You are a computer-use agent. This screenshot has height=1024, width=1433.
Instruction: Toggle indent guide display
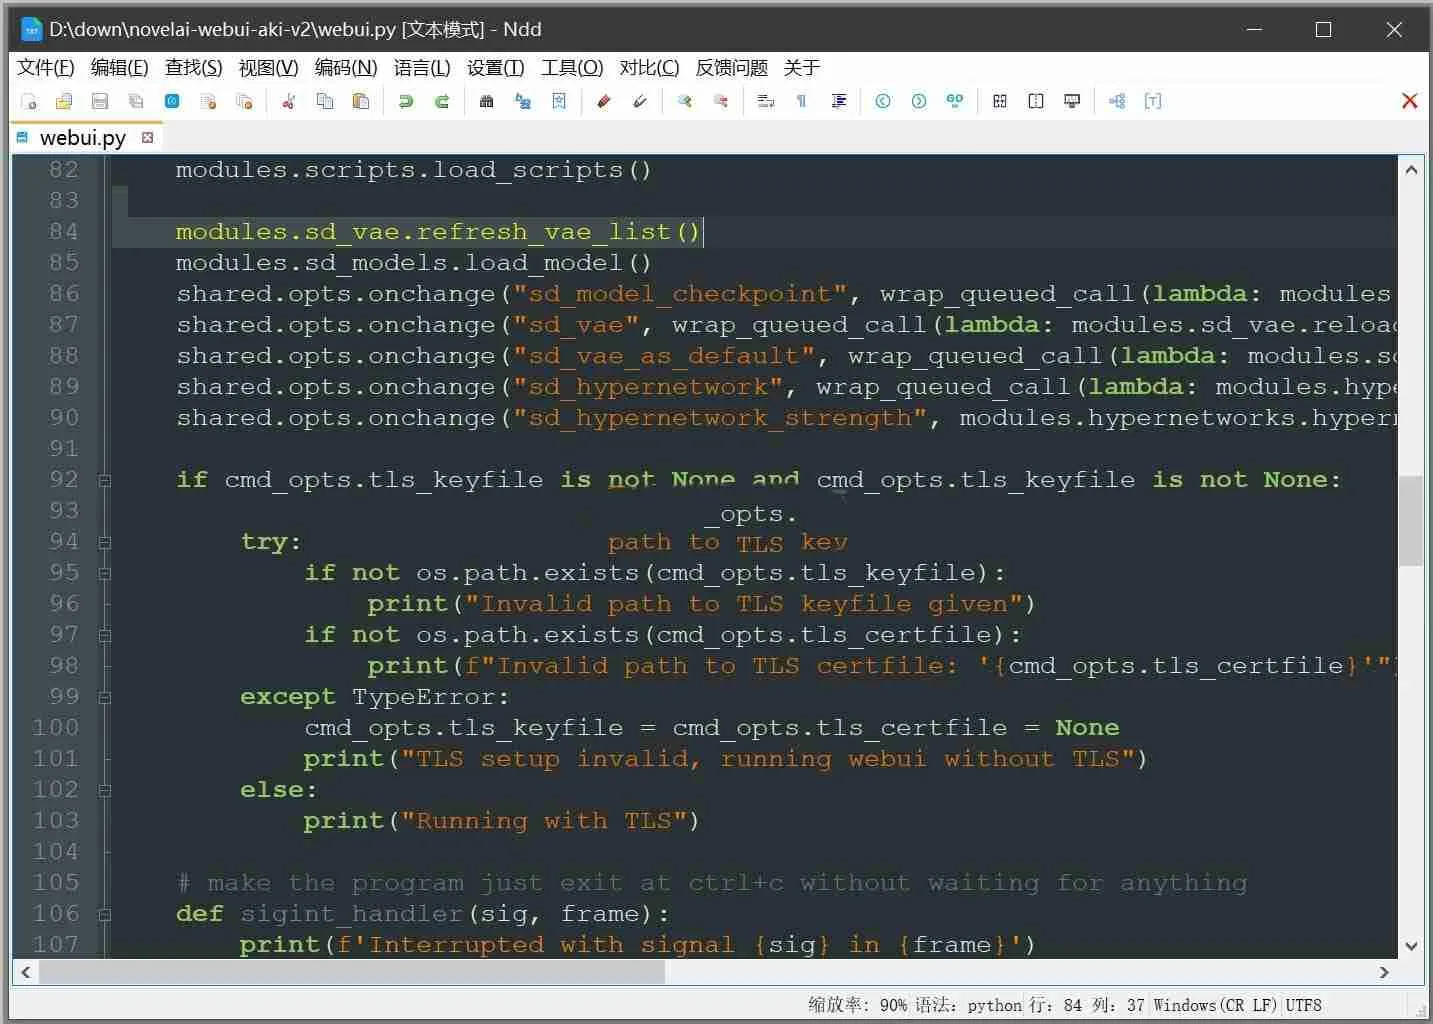838,100
